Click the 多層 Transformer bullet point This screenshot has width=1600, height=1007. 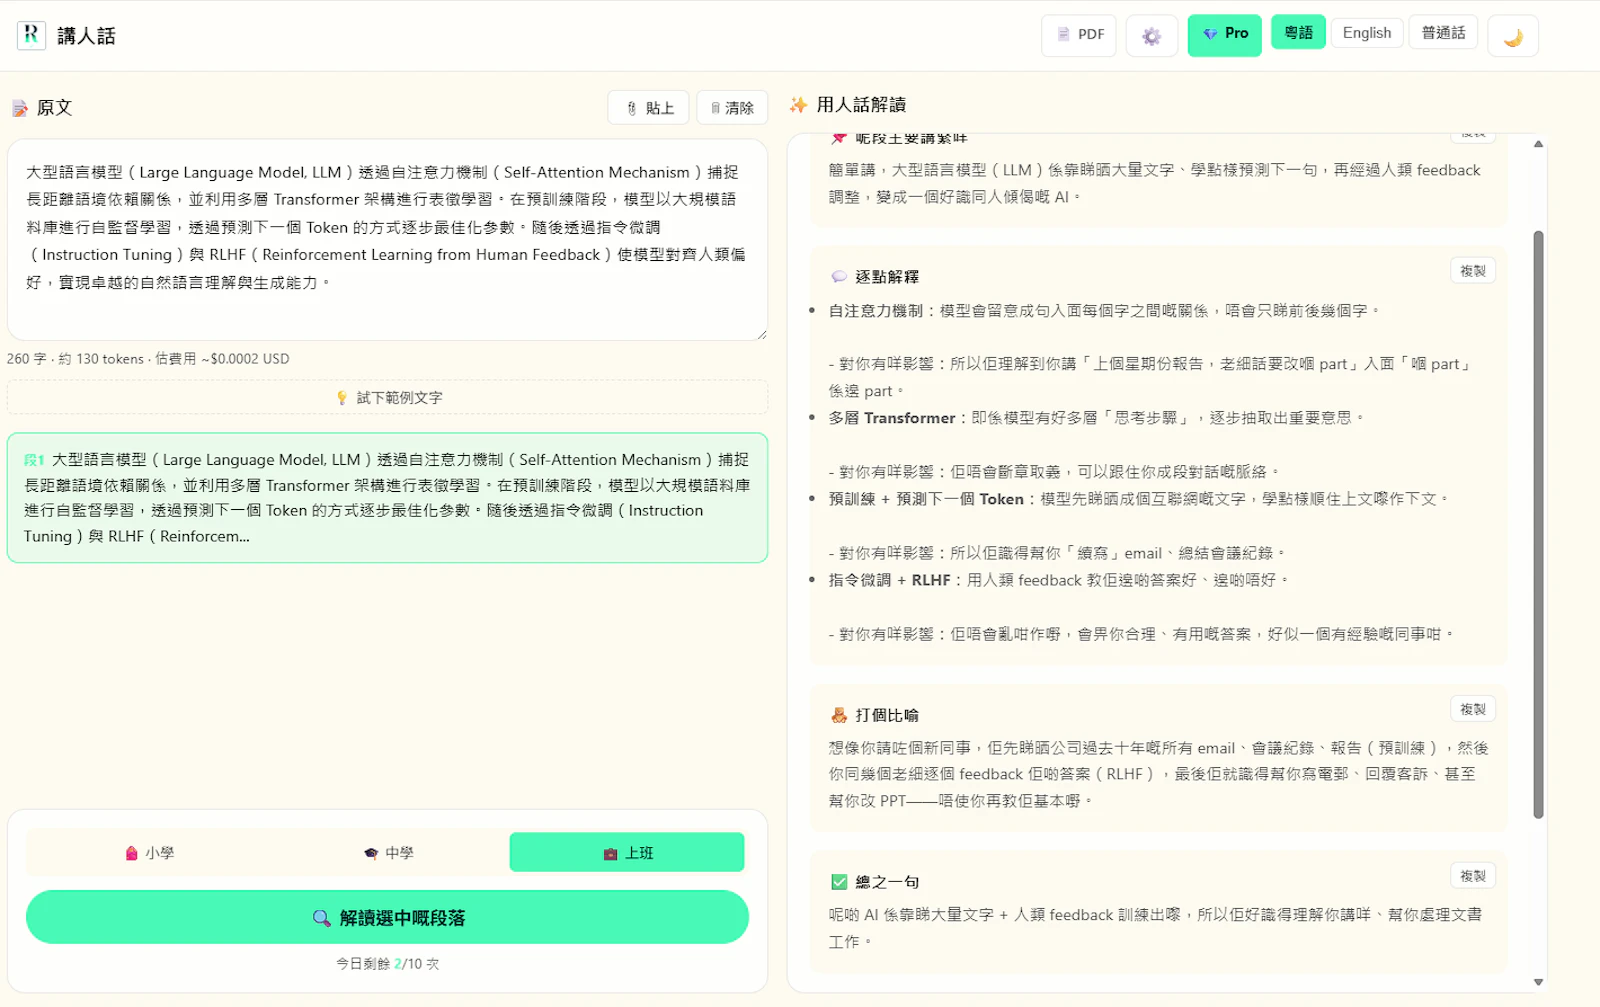coord(1096,418)
